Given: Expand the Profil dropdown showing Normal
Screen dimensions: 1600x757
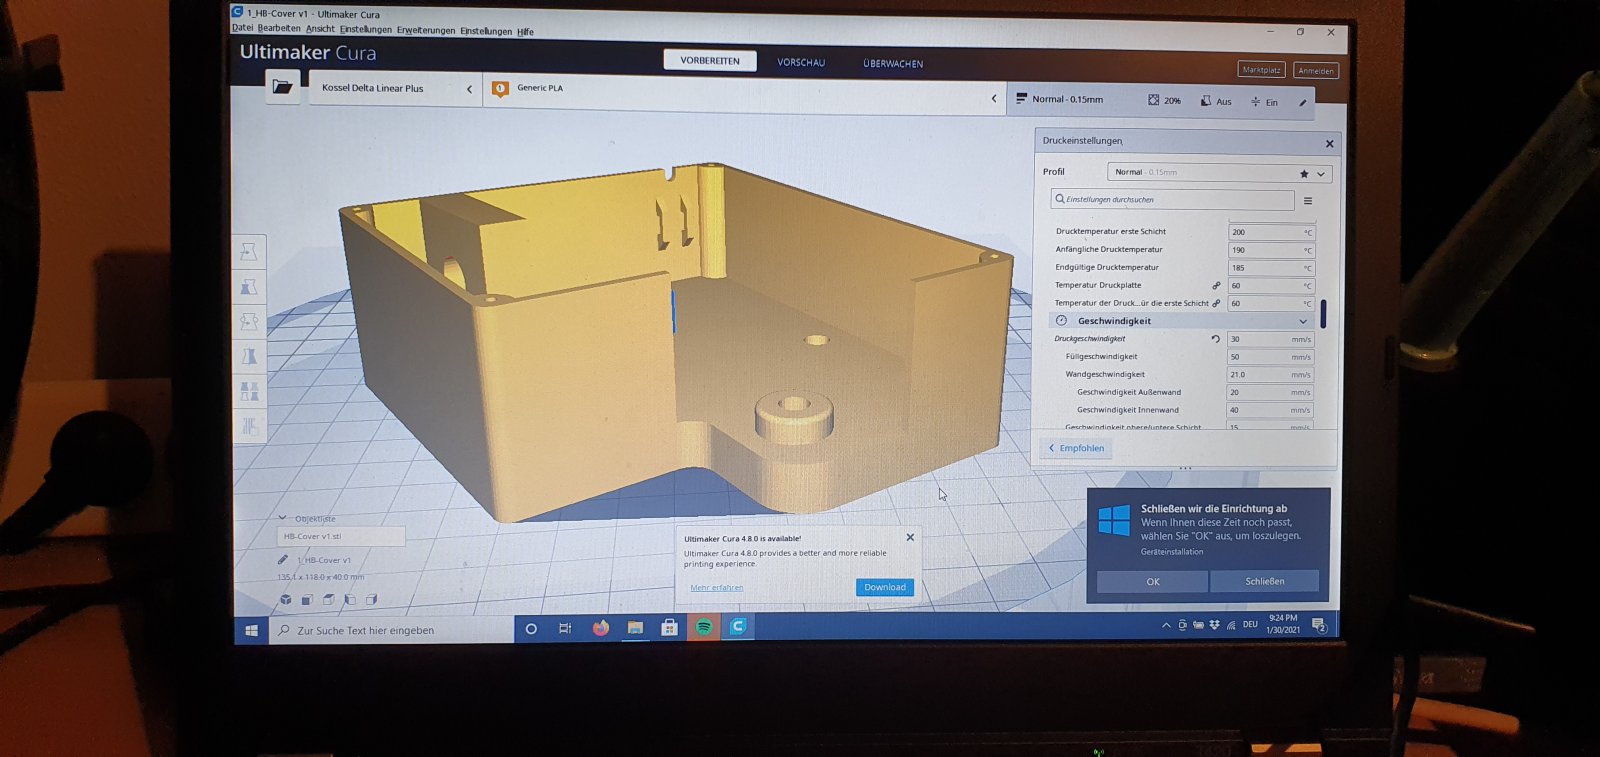Looking at the screenshot, I should tap(1320, 174).
